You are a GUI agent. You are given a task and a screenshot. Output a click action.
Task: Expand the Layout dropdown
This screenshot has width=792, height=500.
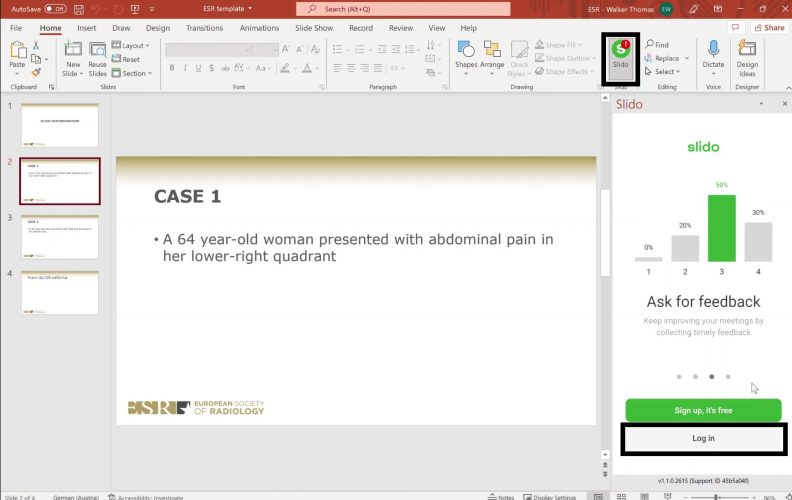[132, 46]
